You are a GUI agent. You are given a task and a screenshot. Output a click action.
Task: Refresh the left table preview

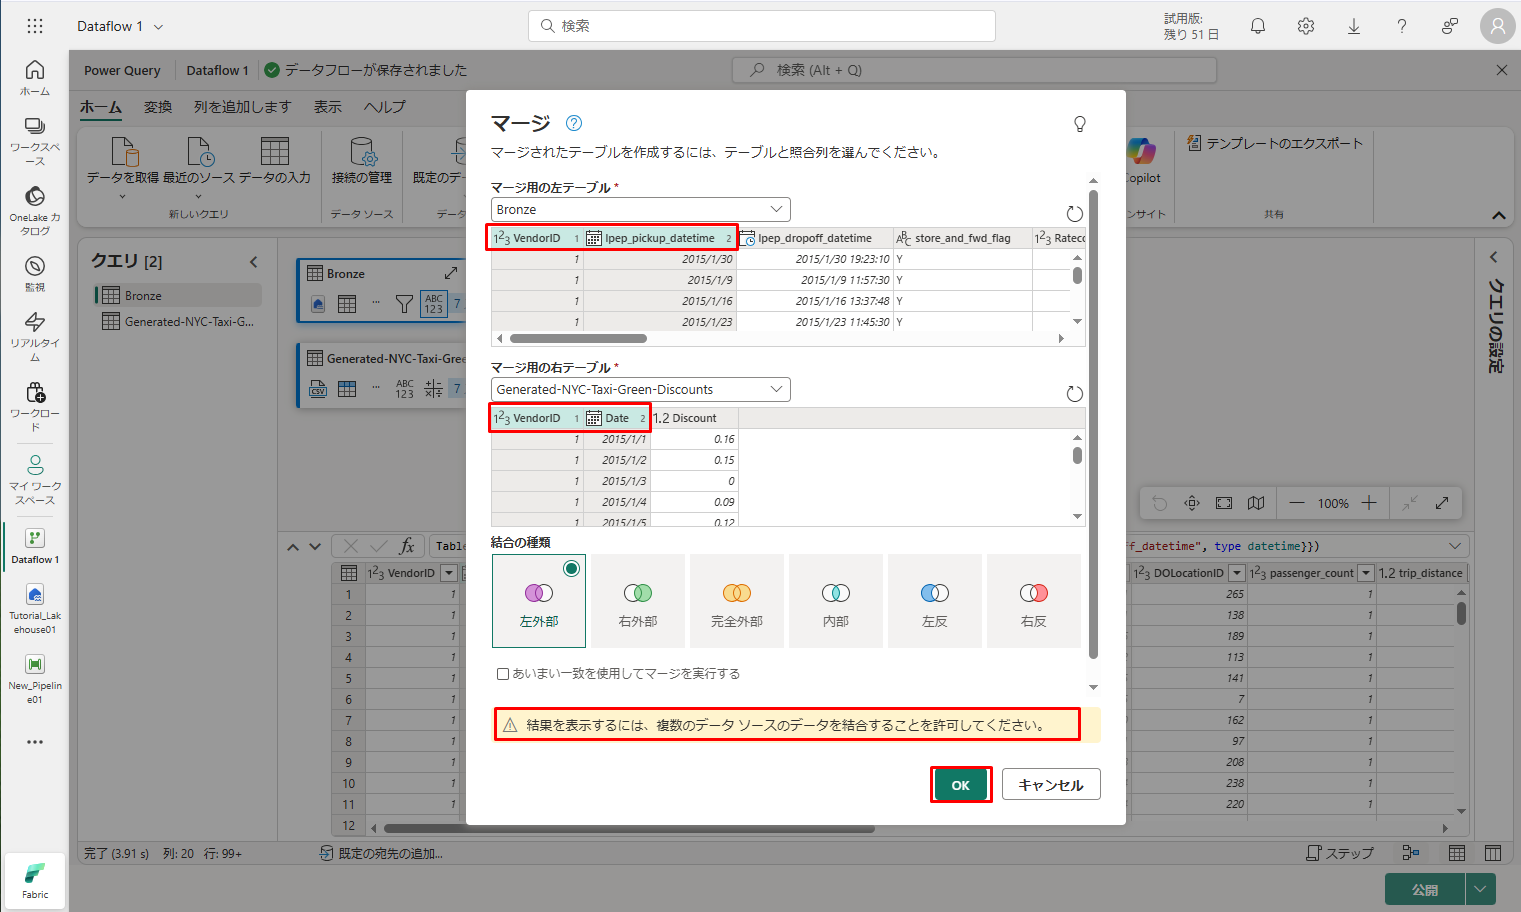1075,213
